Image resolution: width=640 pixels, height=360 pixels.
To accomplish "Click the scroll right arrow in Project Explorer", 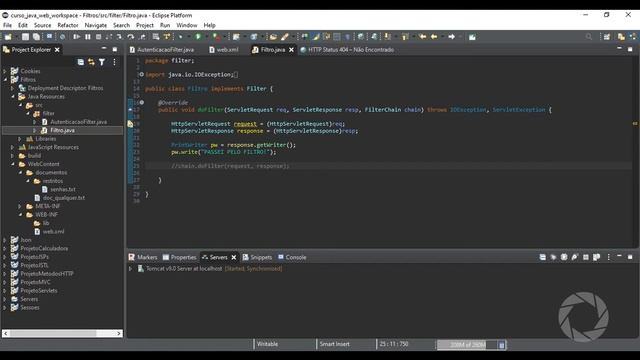I will [x=119, y=333].
